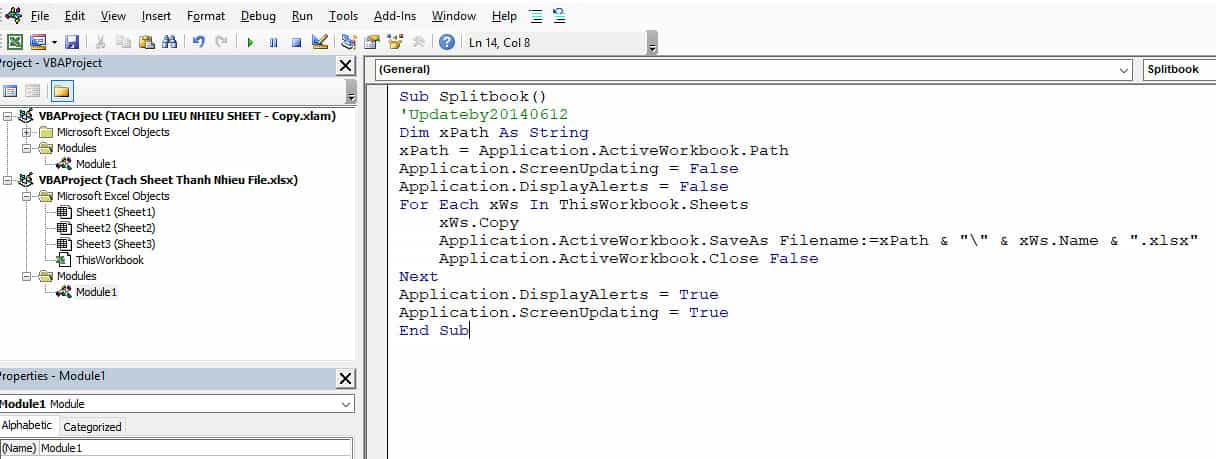
Task: Click the Paste clipboard icon
Action: point(147,42)
